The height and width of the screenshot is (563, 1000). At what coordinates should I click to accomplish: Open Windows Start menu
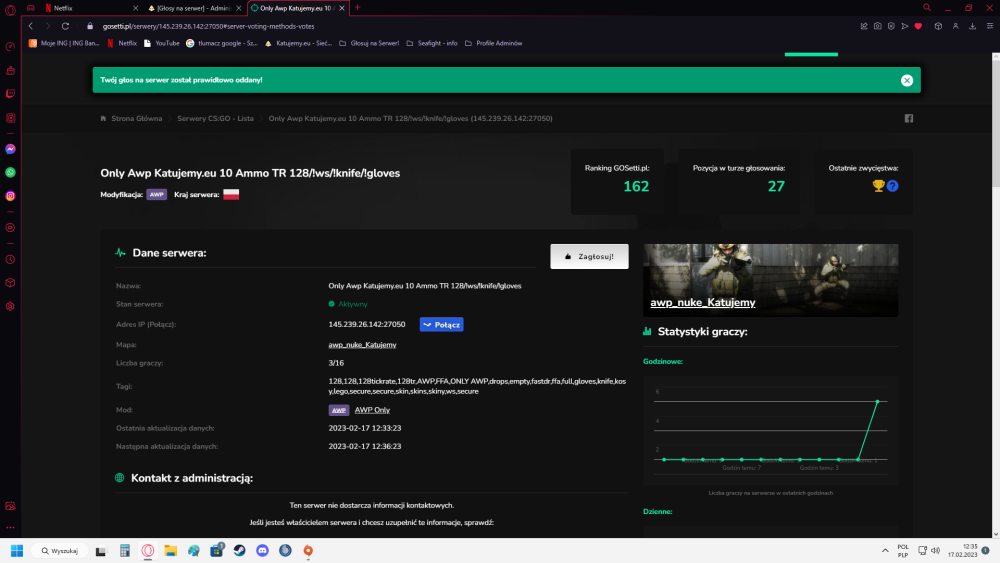[17, 550]
